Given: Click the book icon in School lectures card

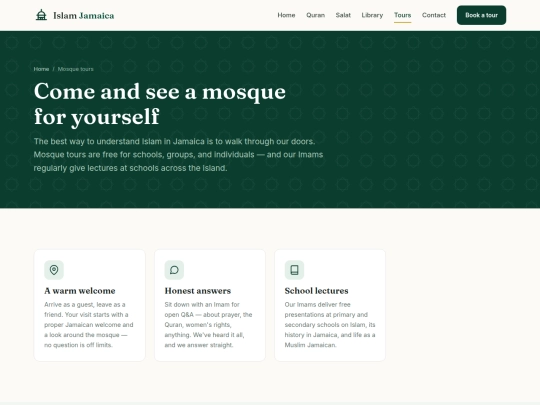Looking at the screenshot, I should (294, 270).
